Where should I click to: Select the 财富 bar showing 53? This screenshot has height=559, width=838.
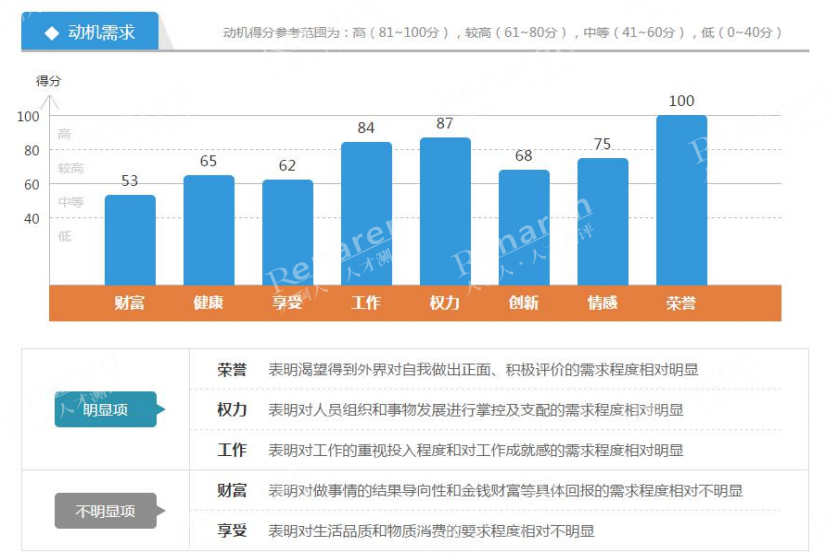tap(130, 240)
